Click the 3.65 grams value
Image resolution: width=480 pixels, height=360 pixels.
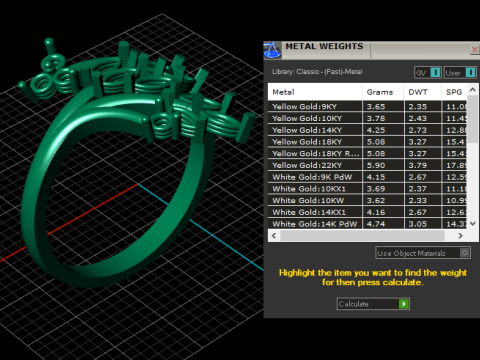coord(376,107)
